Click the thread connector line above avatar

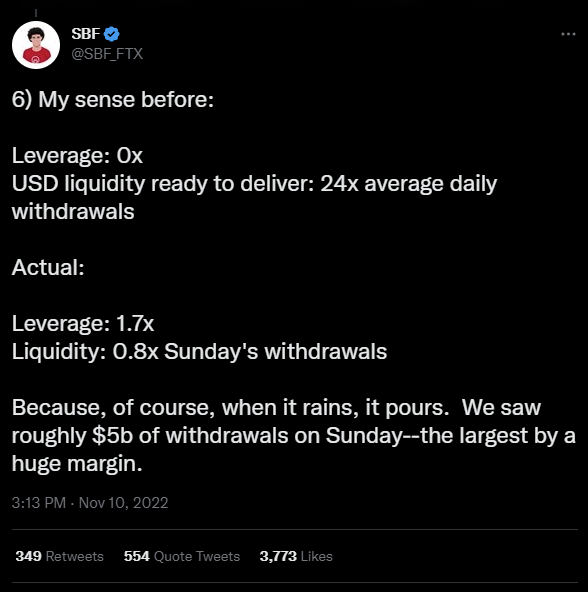[x=36, y=13]
